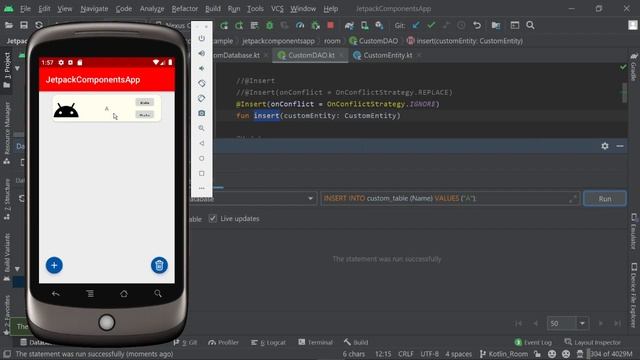The width and height of the screenshot is (640, 360).
Task: Click the Save All toolbar icon
Action: click(x=24, y=25)
